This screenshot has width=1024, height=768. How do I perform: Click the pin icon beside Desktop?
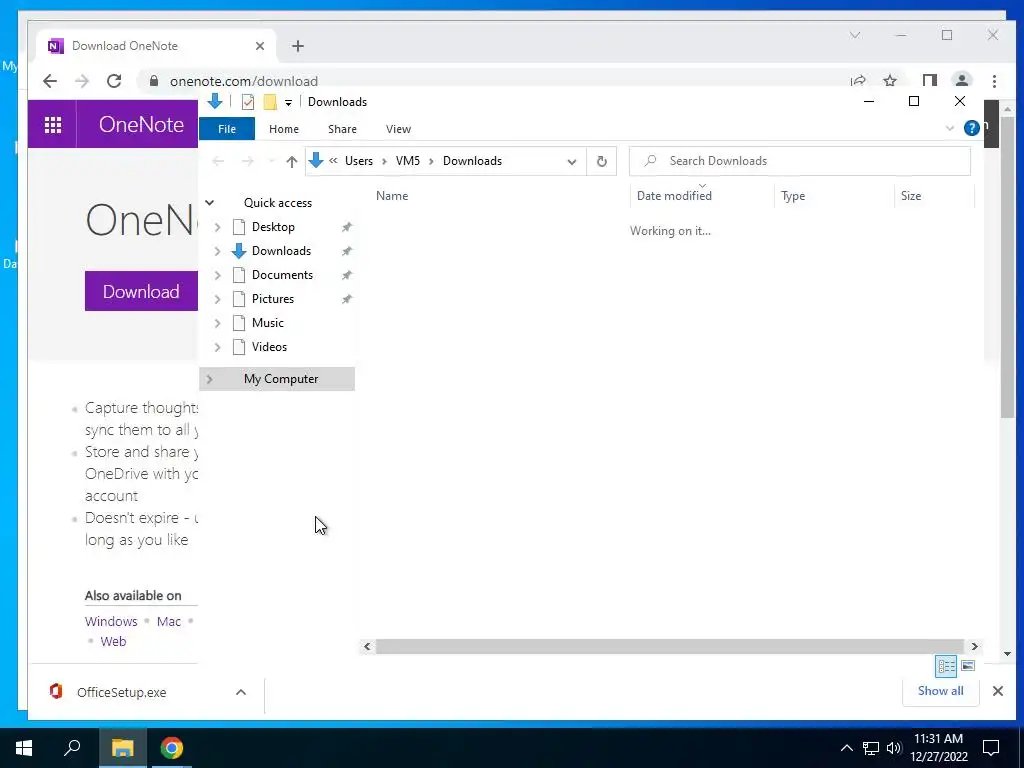347,227
